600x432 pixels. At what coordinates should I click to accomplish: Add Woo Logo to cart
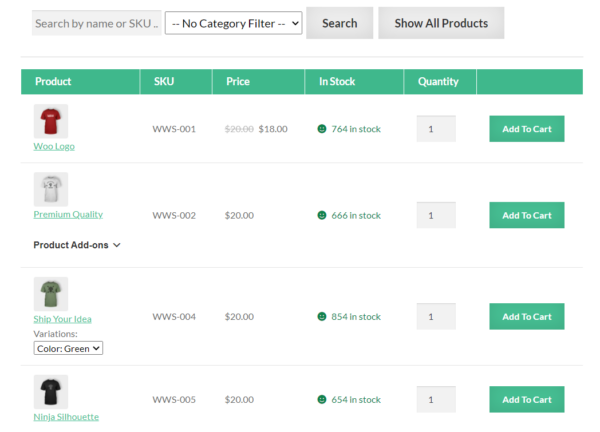(527, 129)
